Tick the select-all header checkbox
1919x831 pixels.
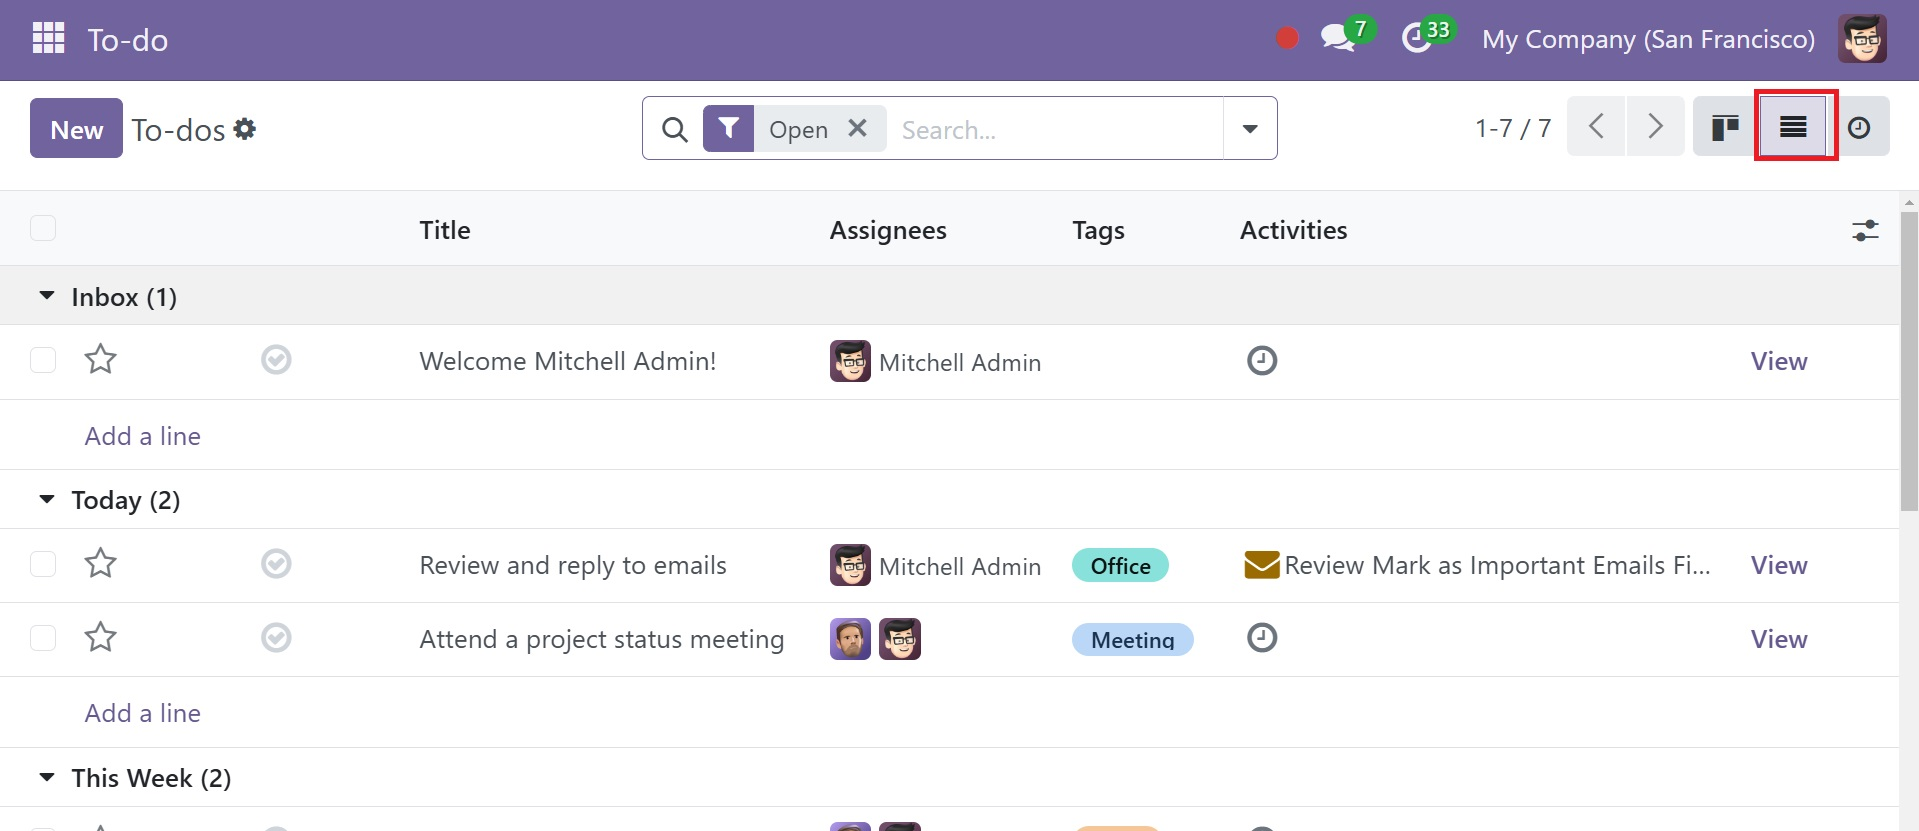click(43, 229)
